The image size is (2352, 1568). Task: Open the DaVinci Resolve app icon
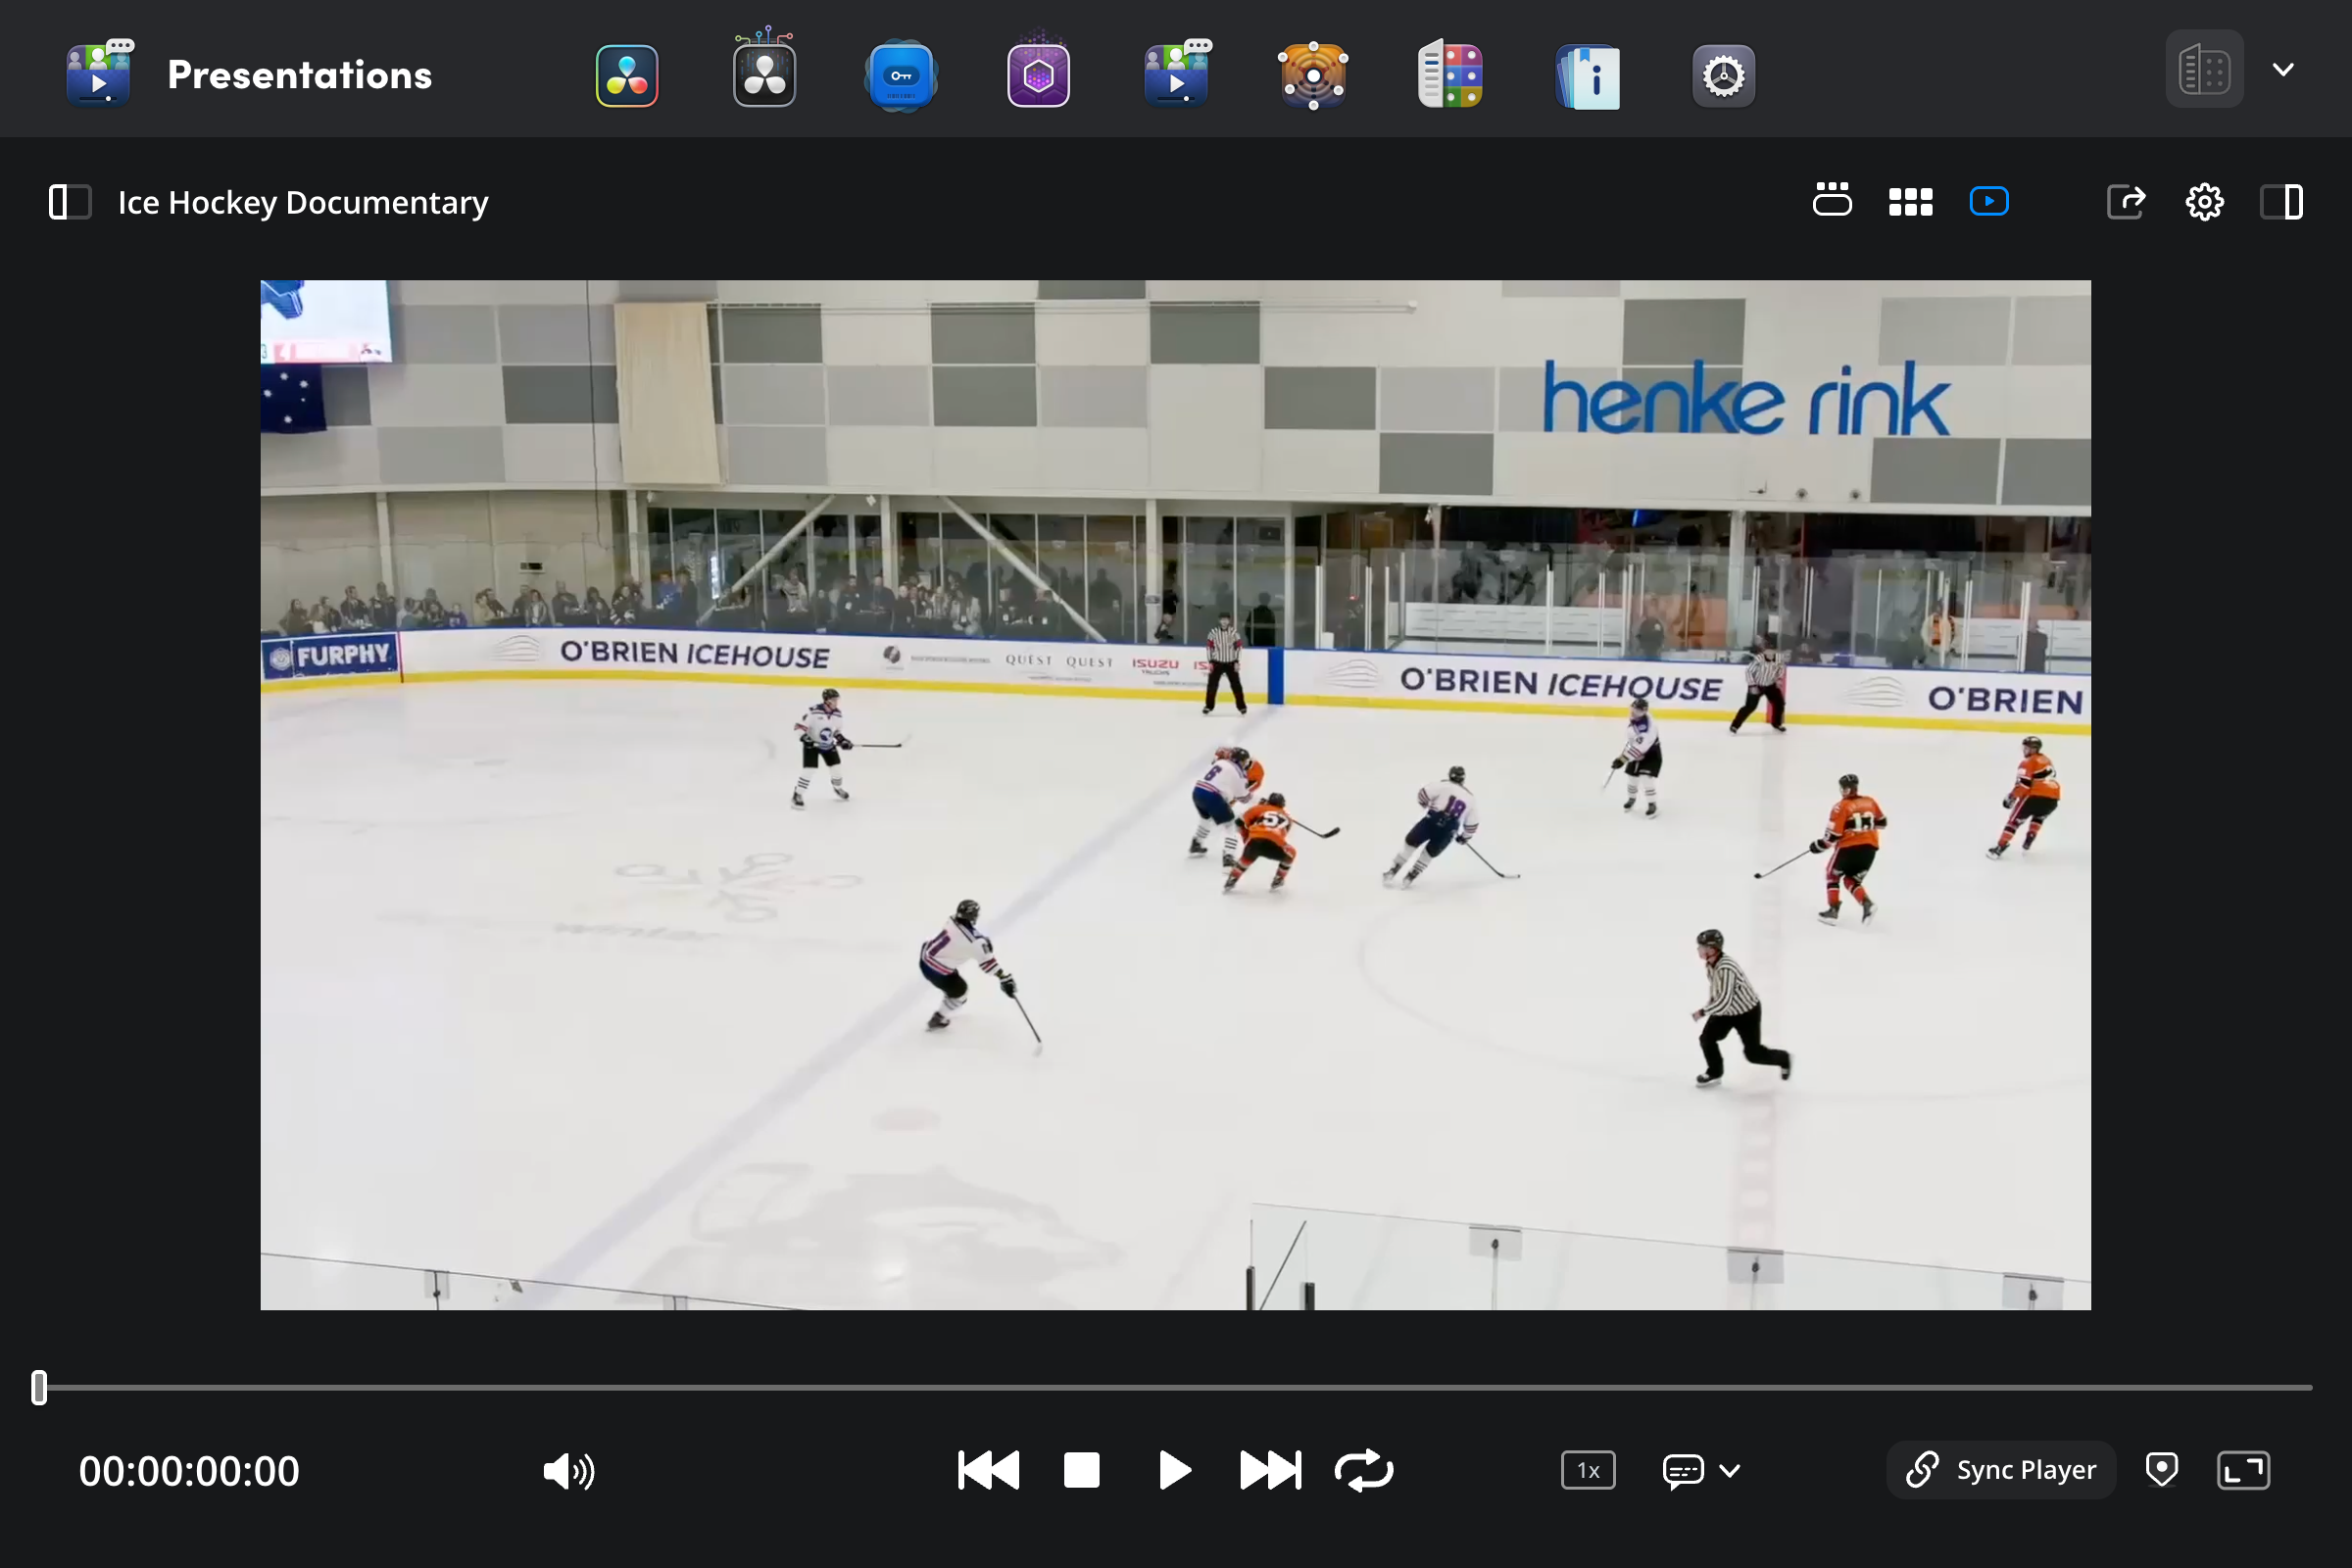point(627,75)
